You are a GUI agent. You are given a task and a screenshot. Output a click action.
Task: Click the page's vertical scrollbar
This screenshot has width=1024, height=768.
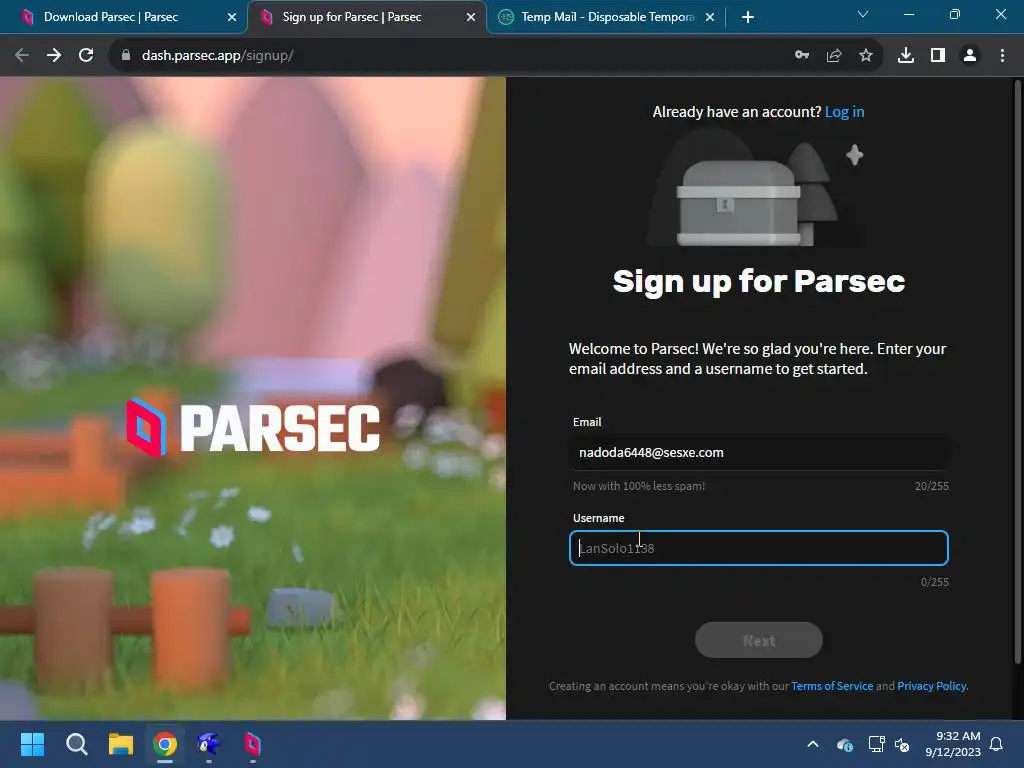pyautogui.click(x=1017, y=372)
